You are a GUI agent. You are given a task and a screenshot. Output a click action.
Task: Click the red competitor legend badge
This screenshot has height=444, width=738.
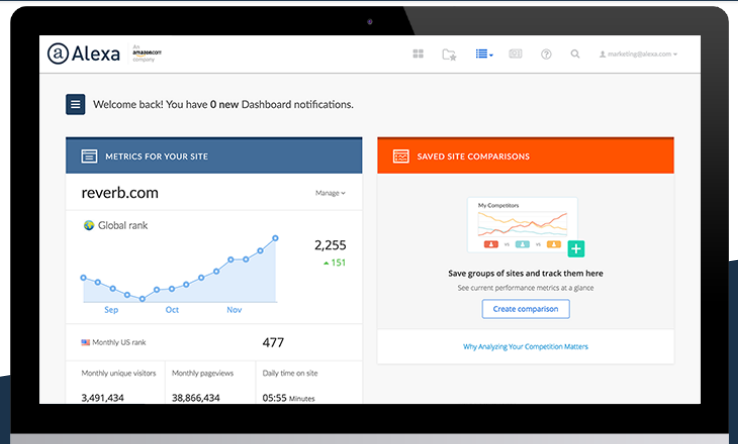pyautogui.click(x=491, y=244)
